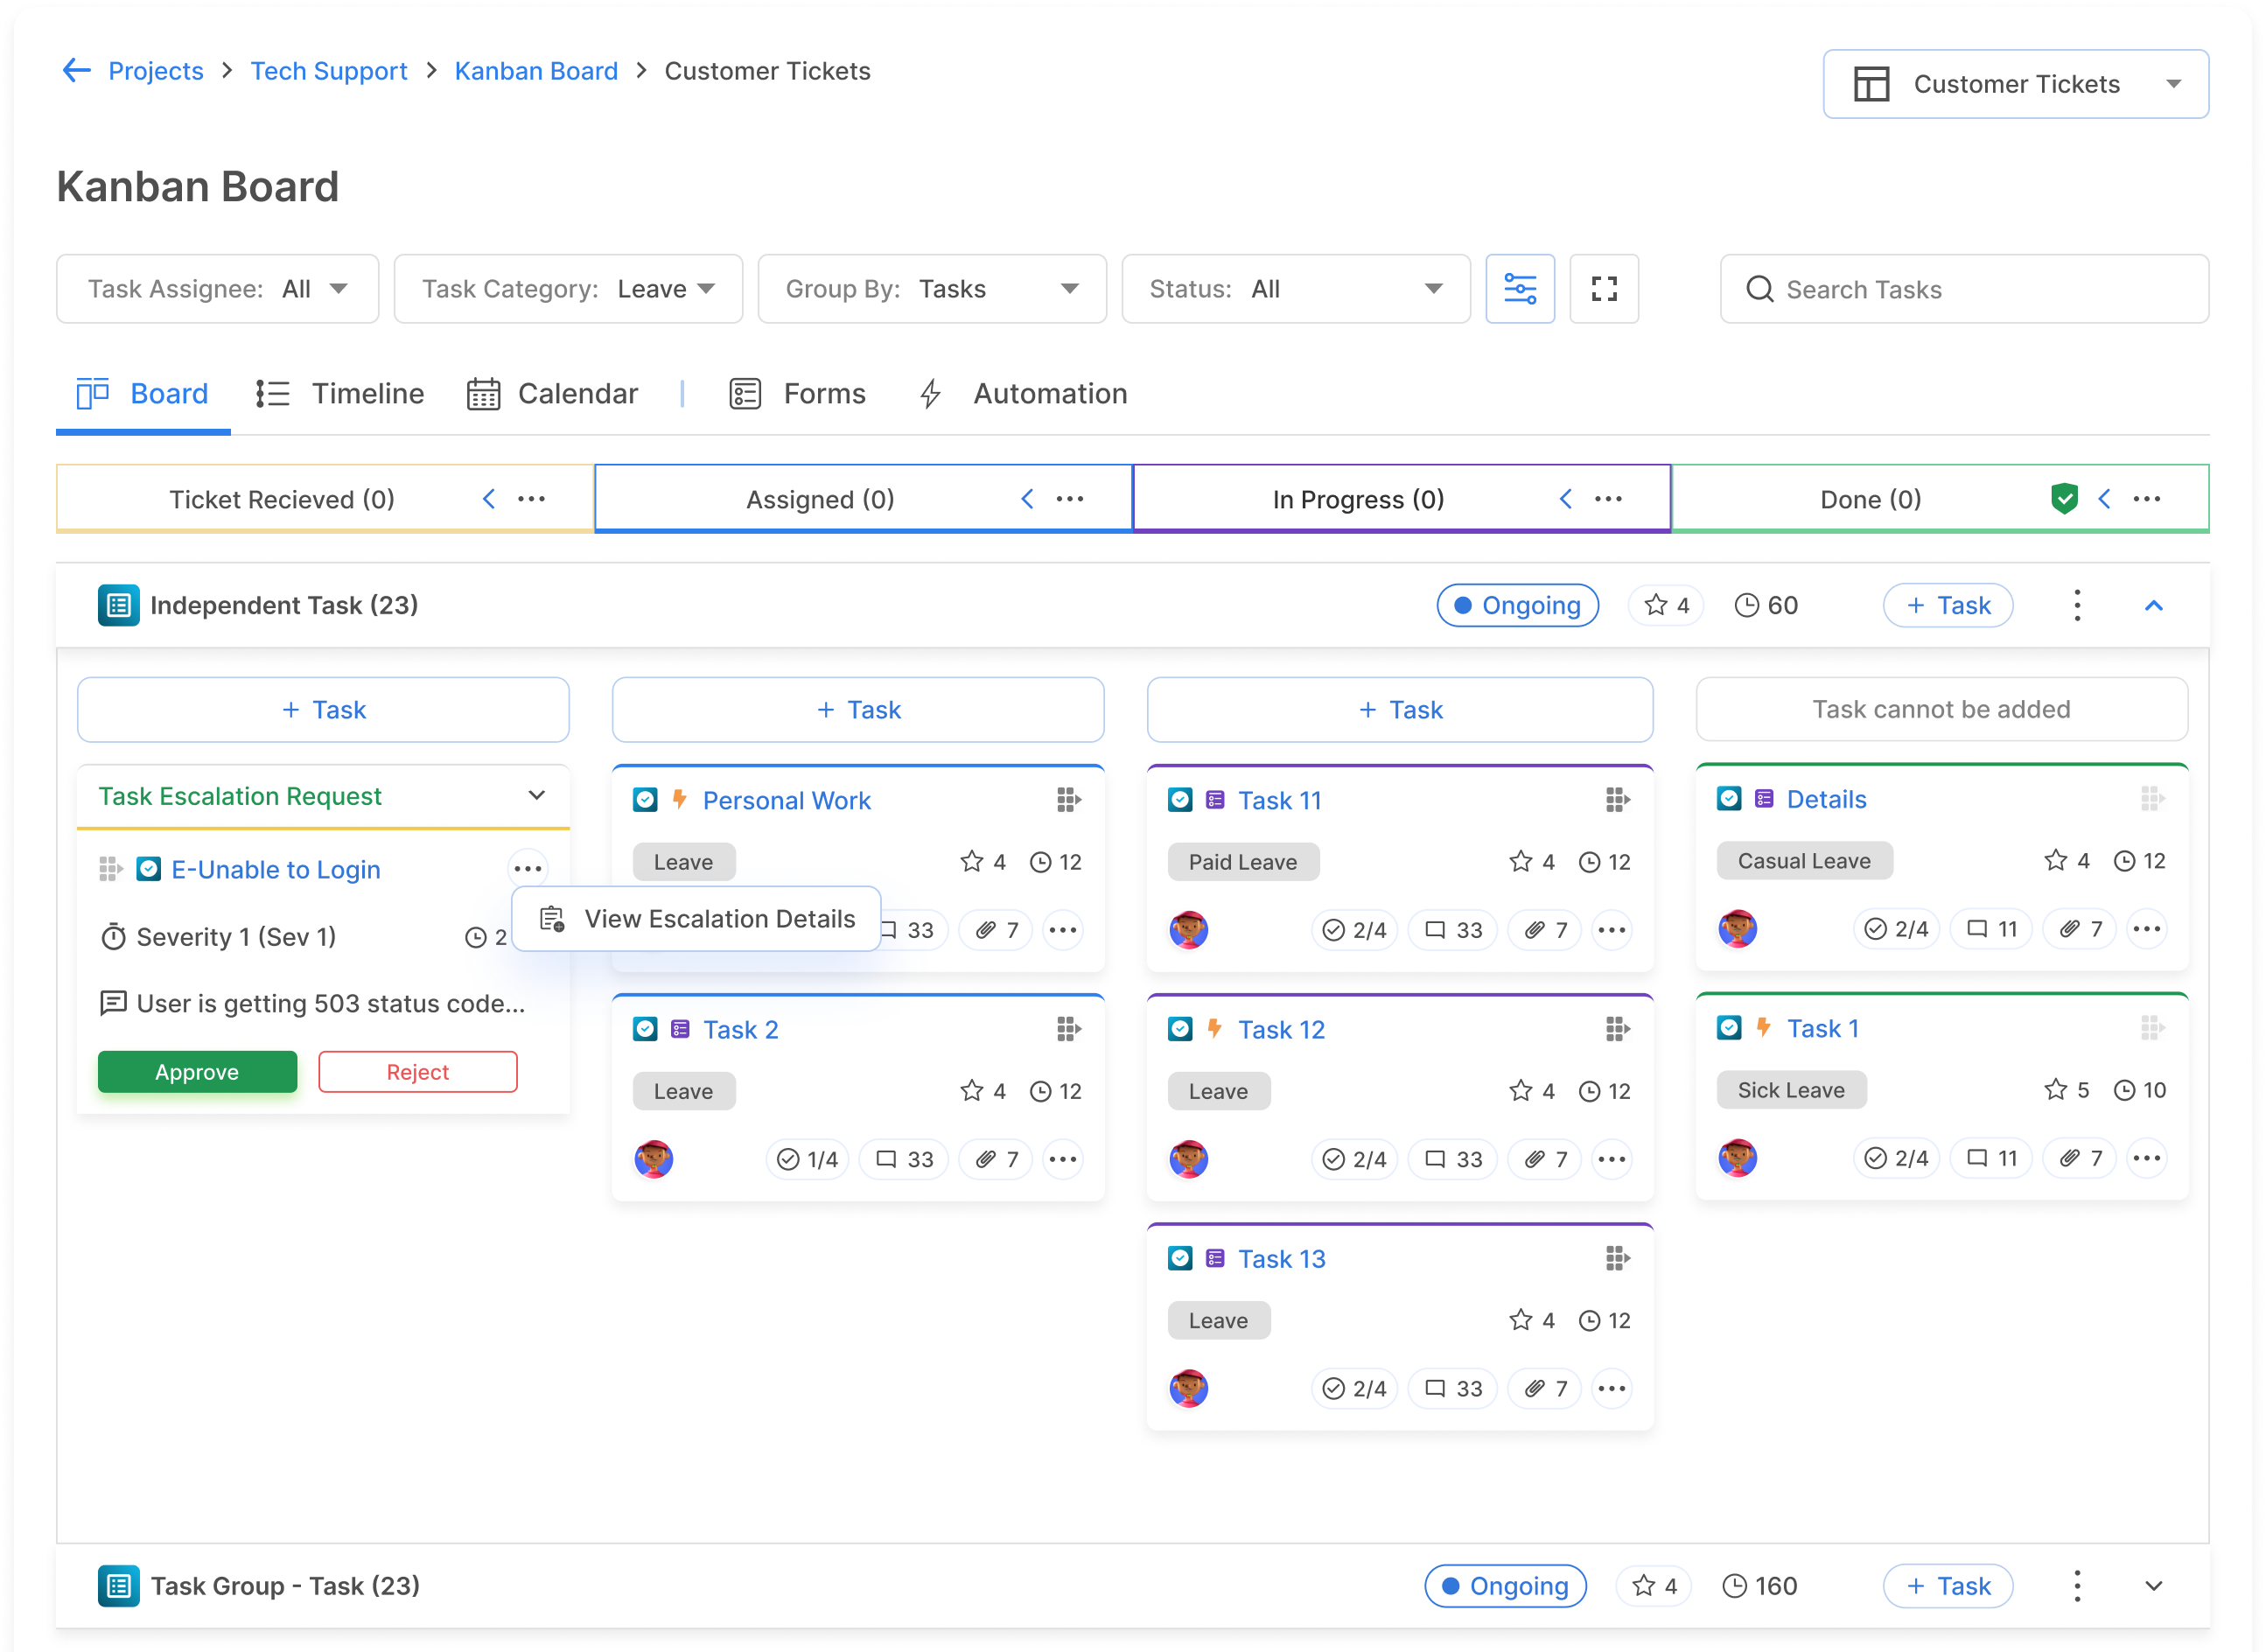Viewport: 2266px width, 1652px height.
Task: Toggle Task 2 completion checkbox
Action: [x=645, y=1028]
